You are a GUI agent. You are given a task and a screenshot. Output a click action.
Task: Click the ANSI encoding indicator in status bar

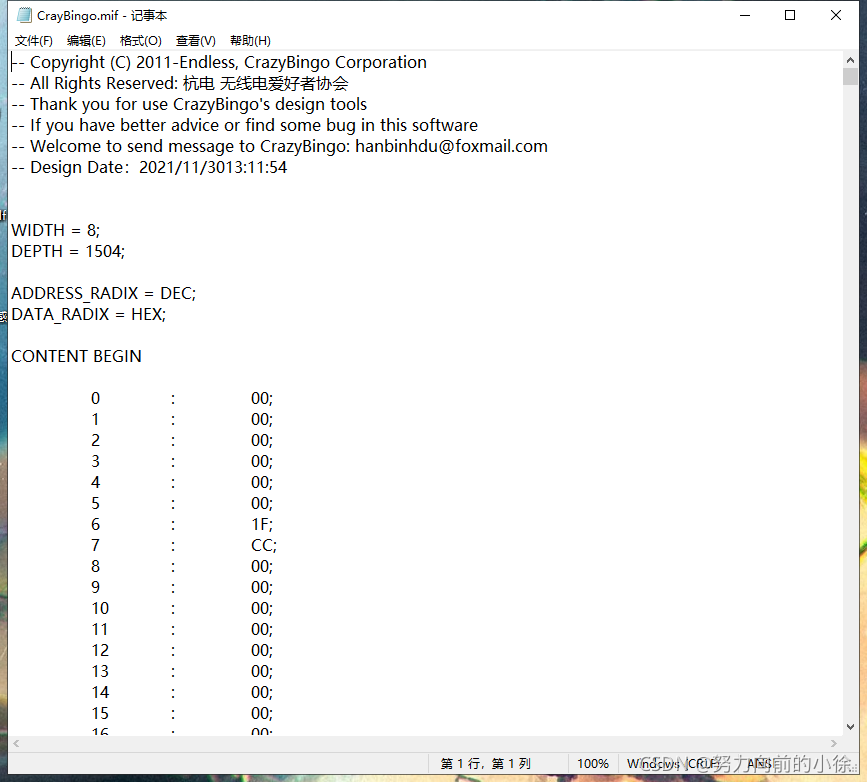759,763
